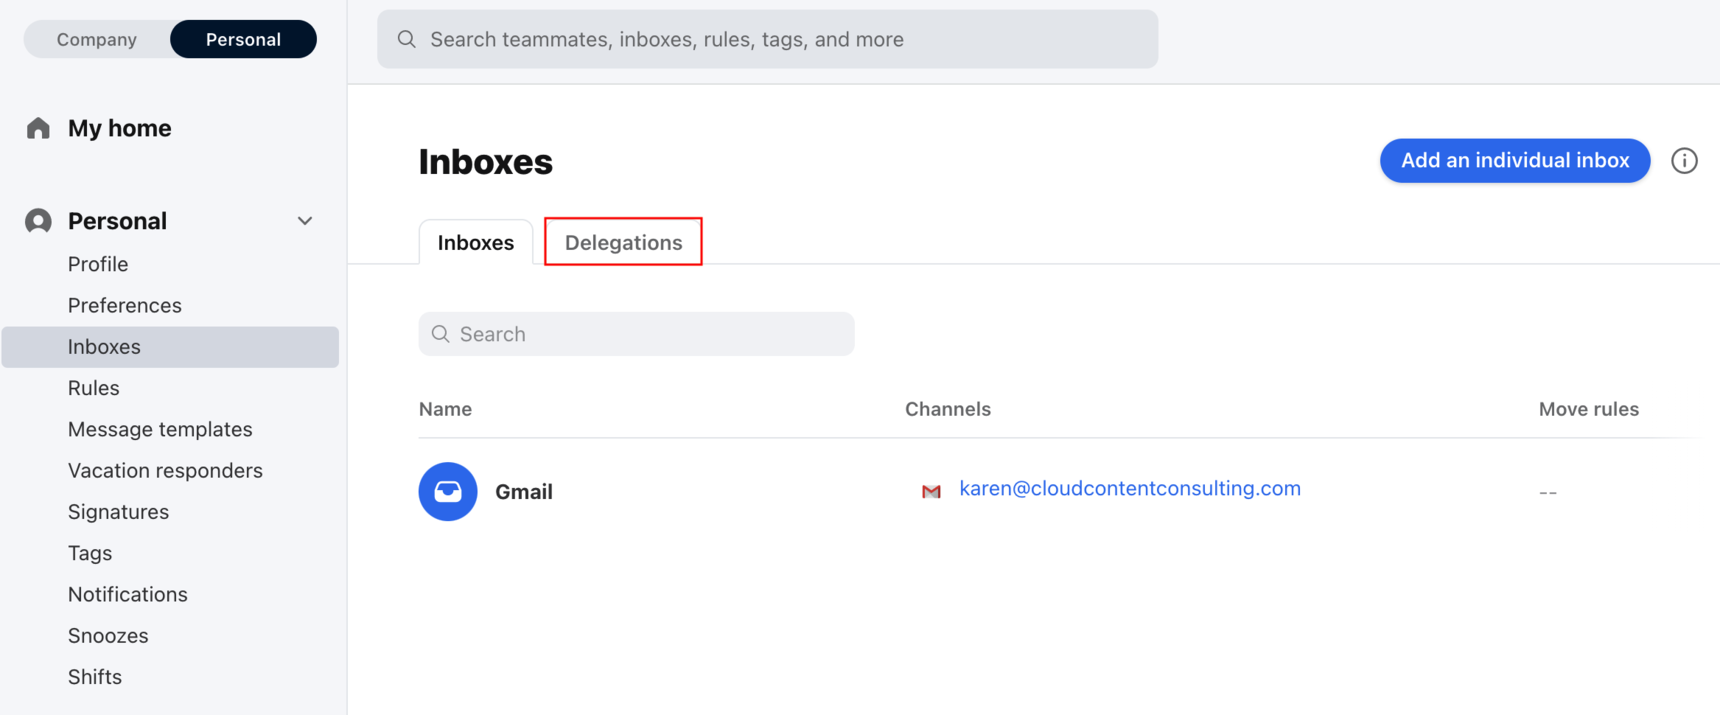This screenshot has height=715, width=1720.
Task: Click Add an individual inbox button
Action: pyautogui.click(x=1514, y=161)
